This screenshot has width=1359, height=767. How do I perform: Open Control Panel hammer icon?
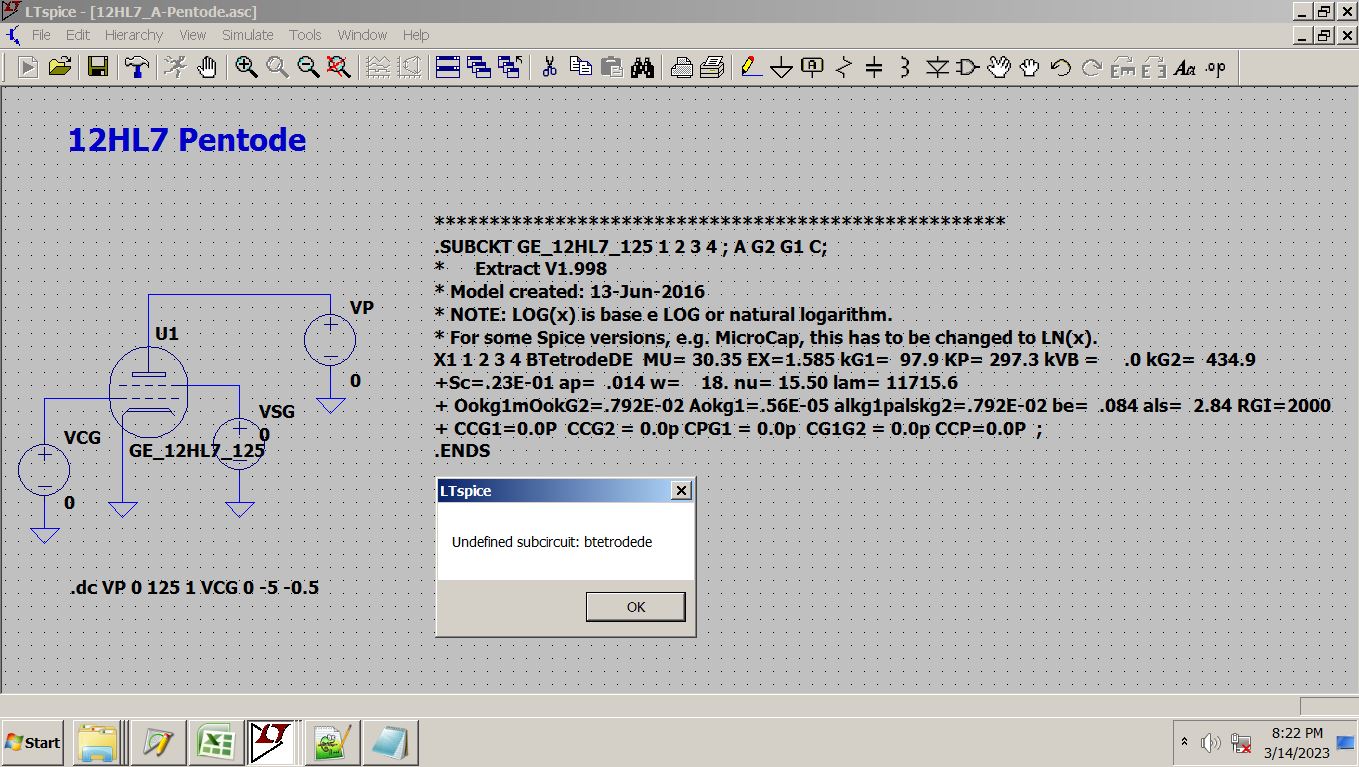click(136, 67)
